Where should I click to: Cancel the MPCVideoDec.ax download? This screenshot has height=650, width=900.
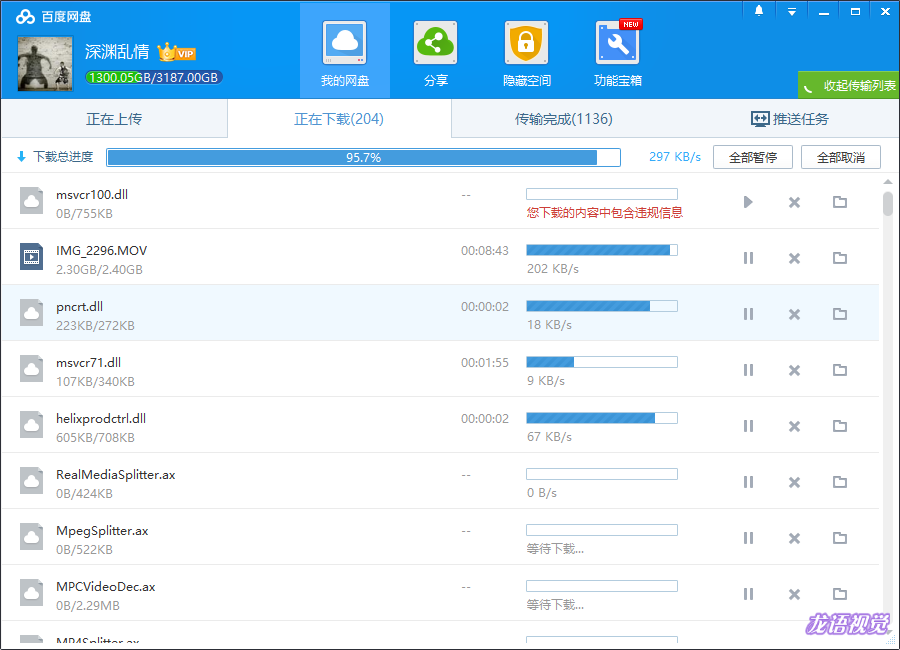794,594
